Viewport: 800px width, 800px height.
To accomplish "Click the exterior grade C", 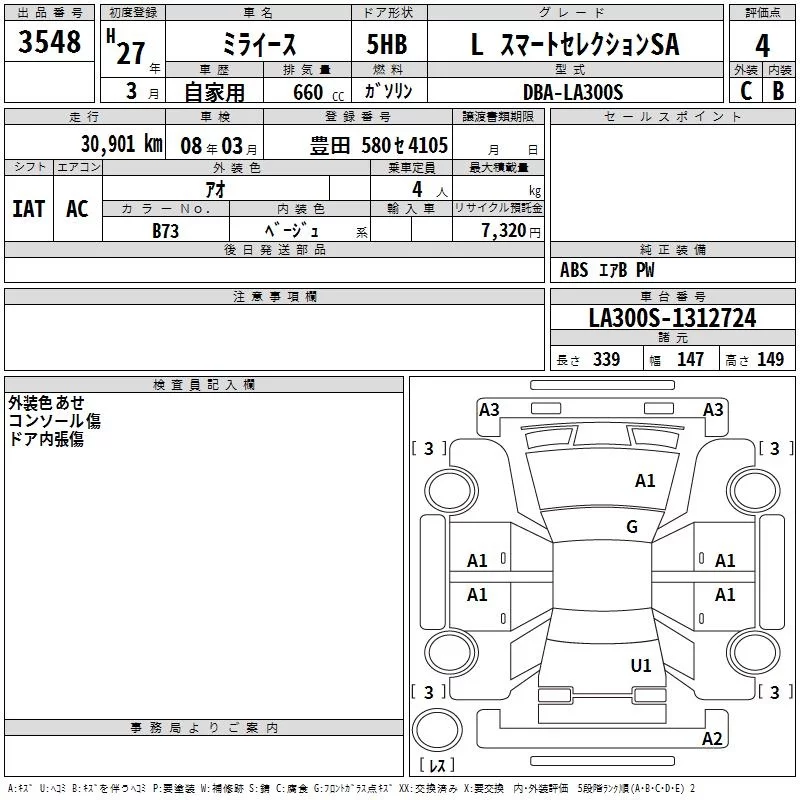I will pos(746,91).
